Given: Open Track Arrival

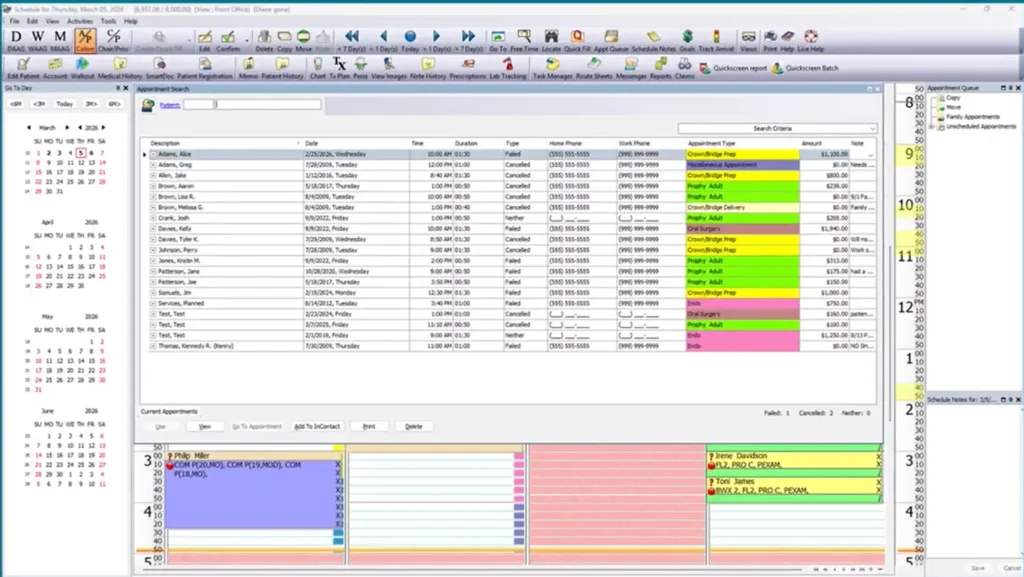Looking at the screenshot, I should pos(716,40).
